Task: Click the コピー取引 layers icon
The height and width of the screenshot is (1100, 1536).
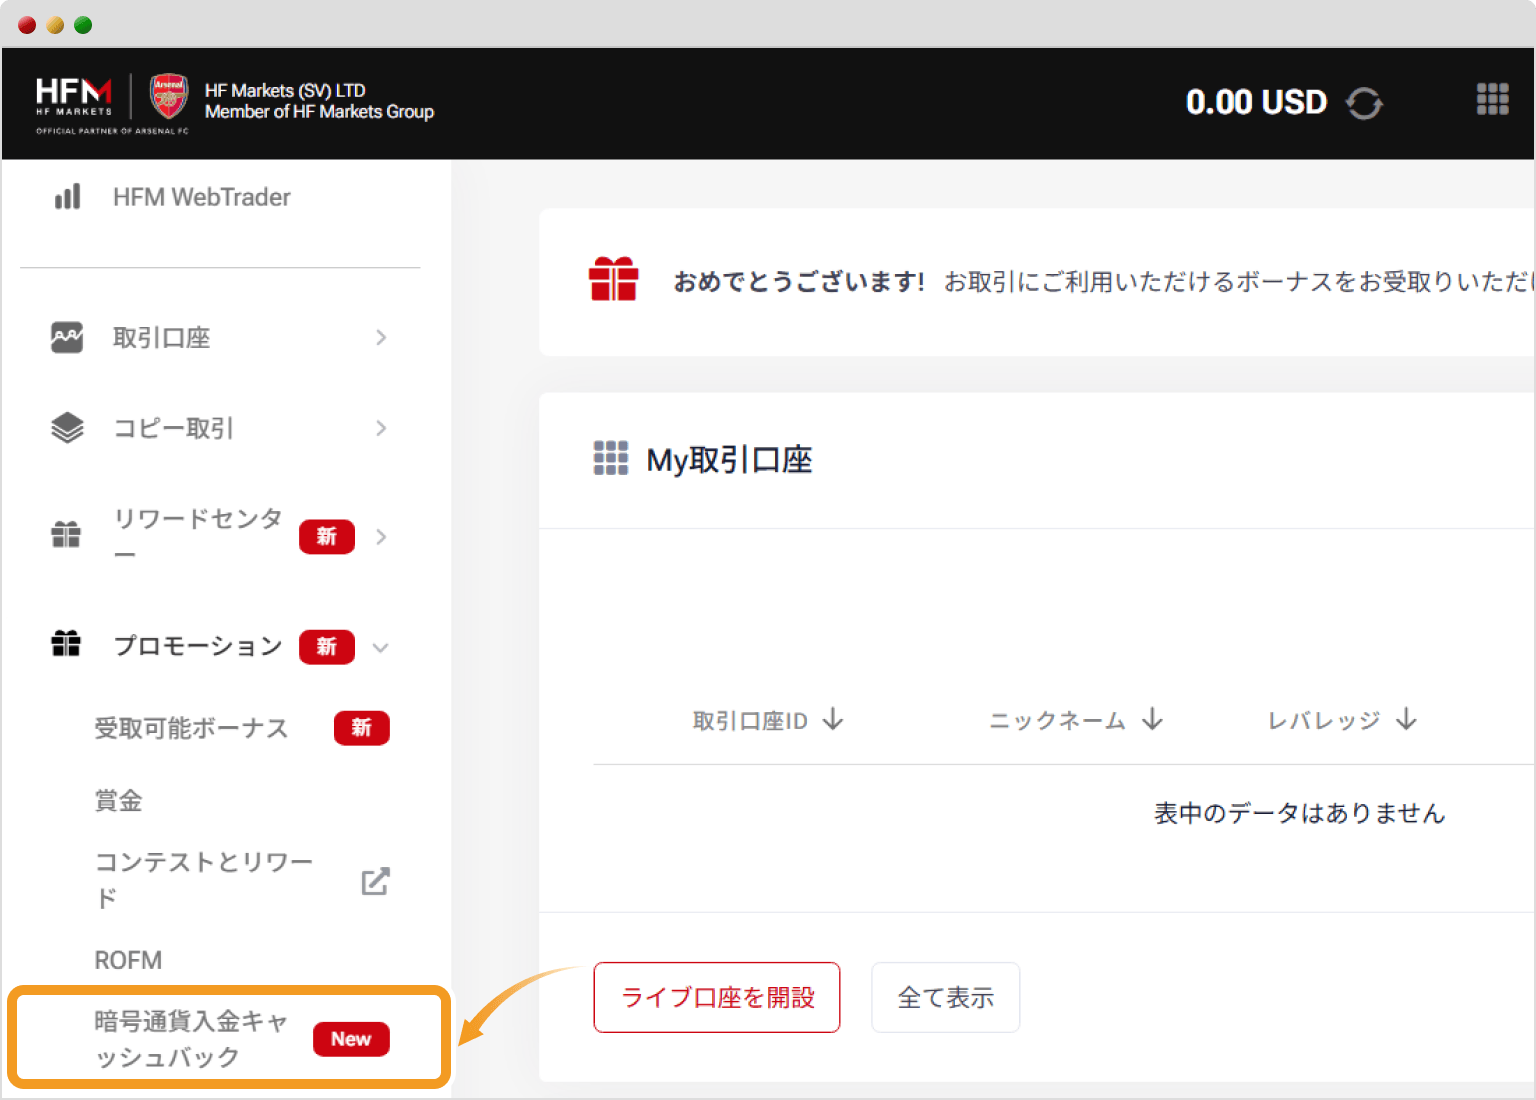Action: pos(67,428)
